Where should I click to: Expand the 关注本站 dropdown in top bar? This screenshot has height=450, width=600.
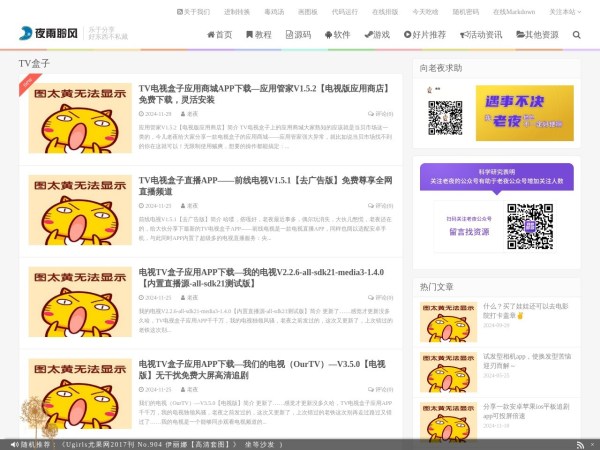coord(563,11)
